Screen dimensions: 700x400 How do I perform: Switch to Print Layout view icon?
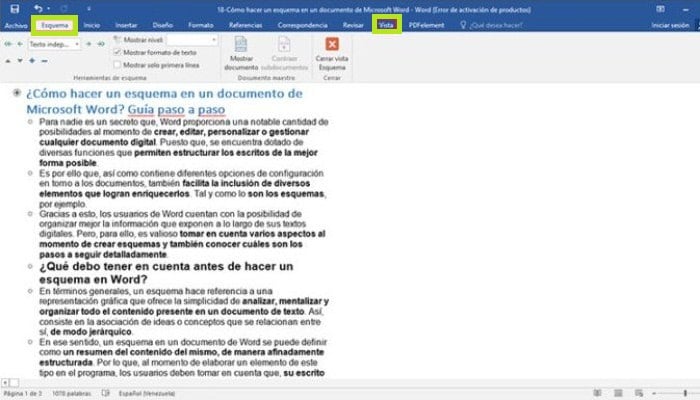(x=618, y=393)
